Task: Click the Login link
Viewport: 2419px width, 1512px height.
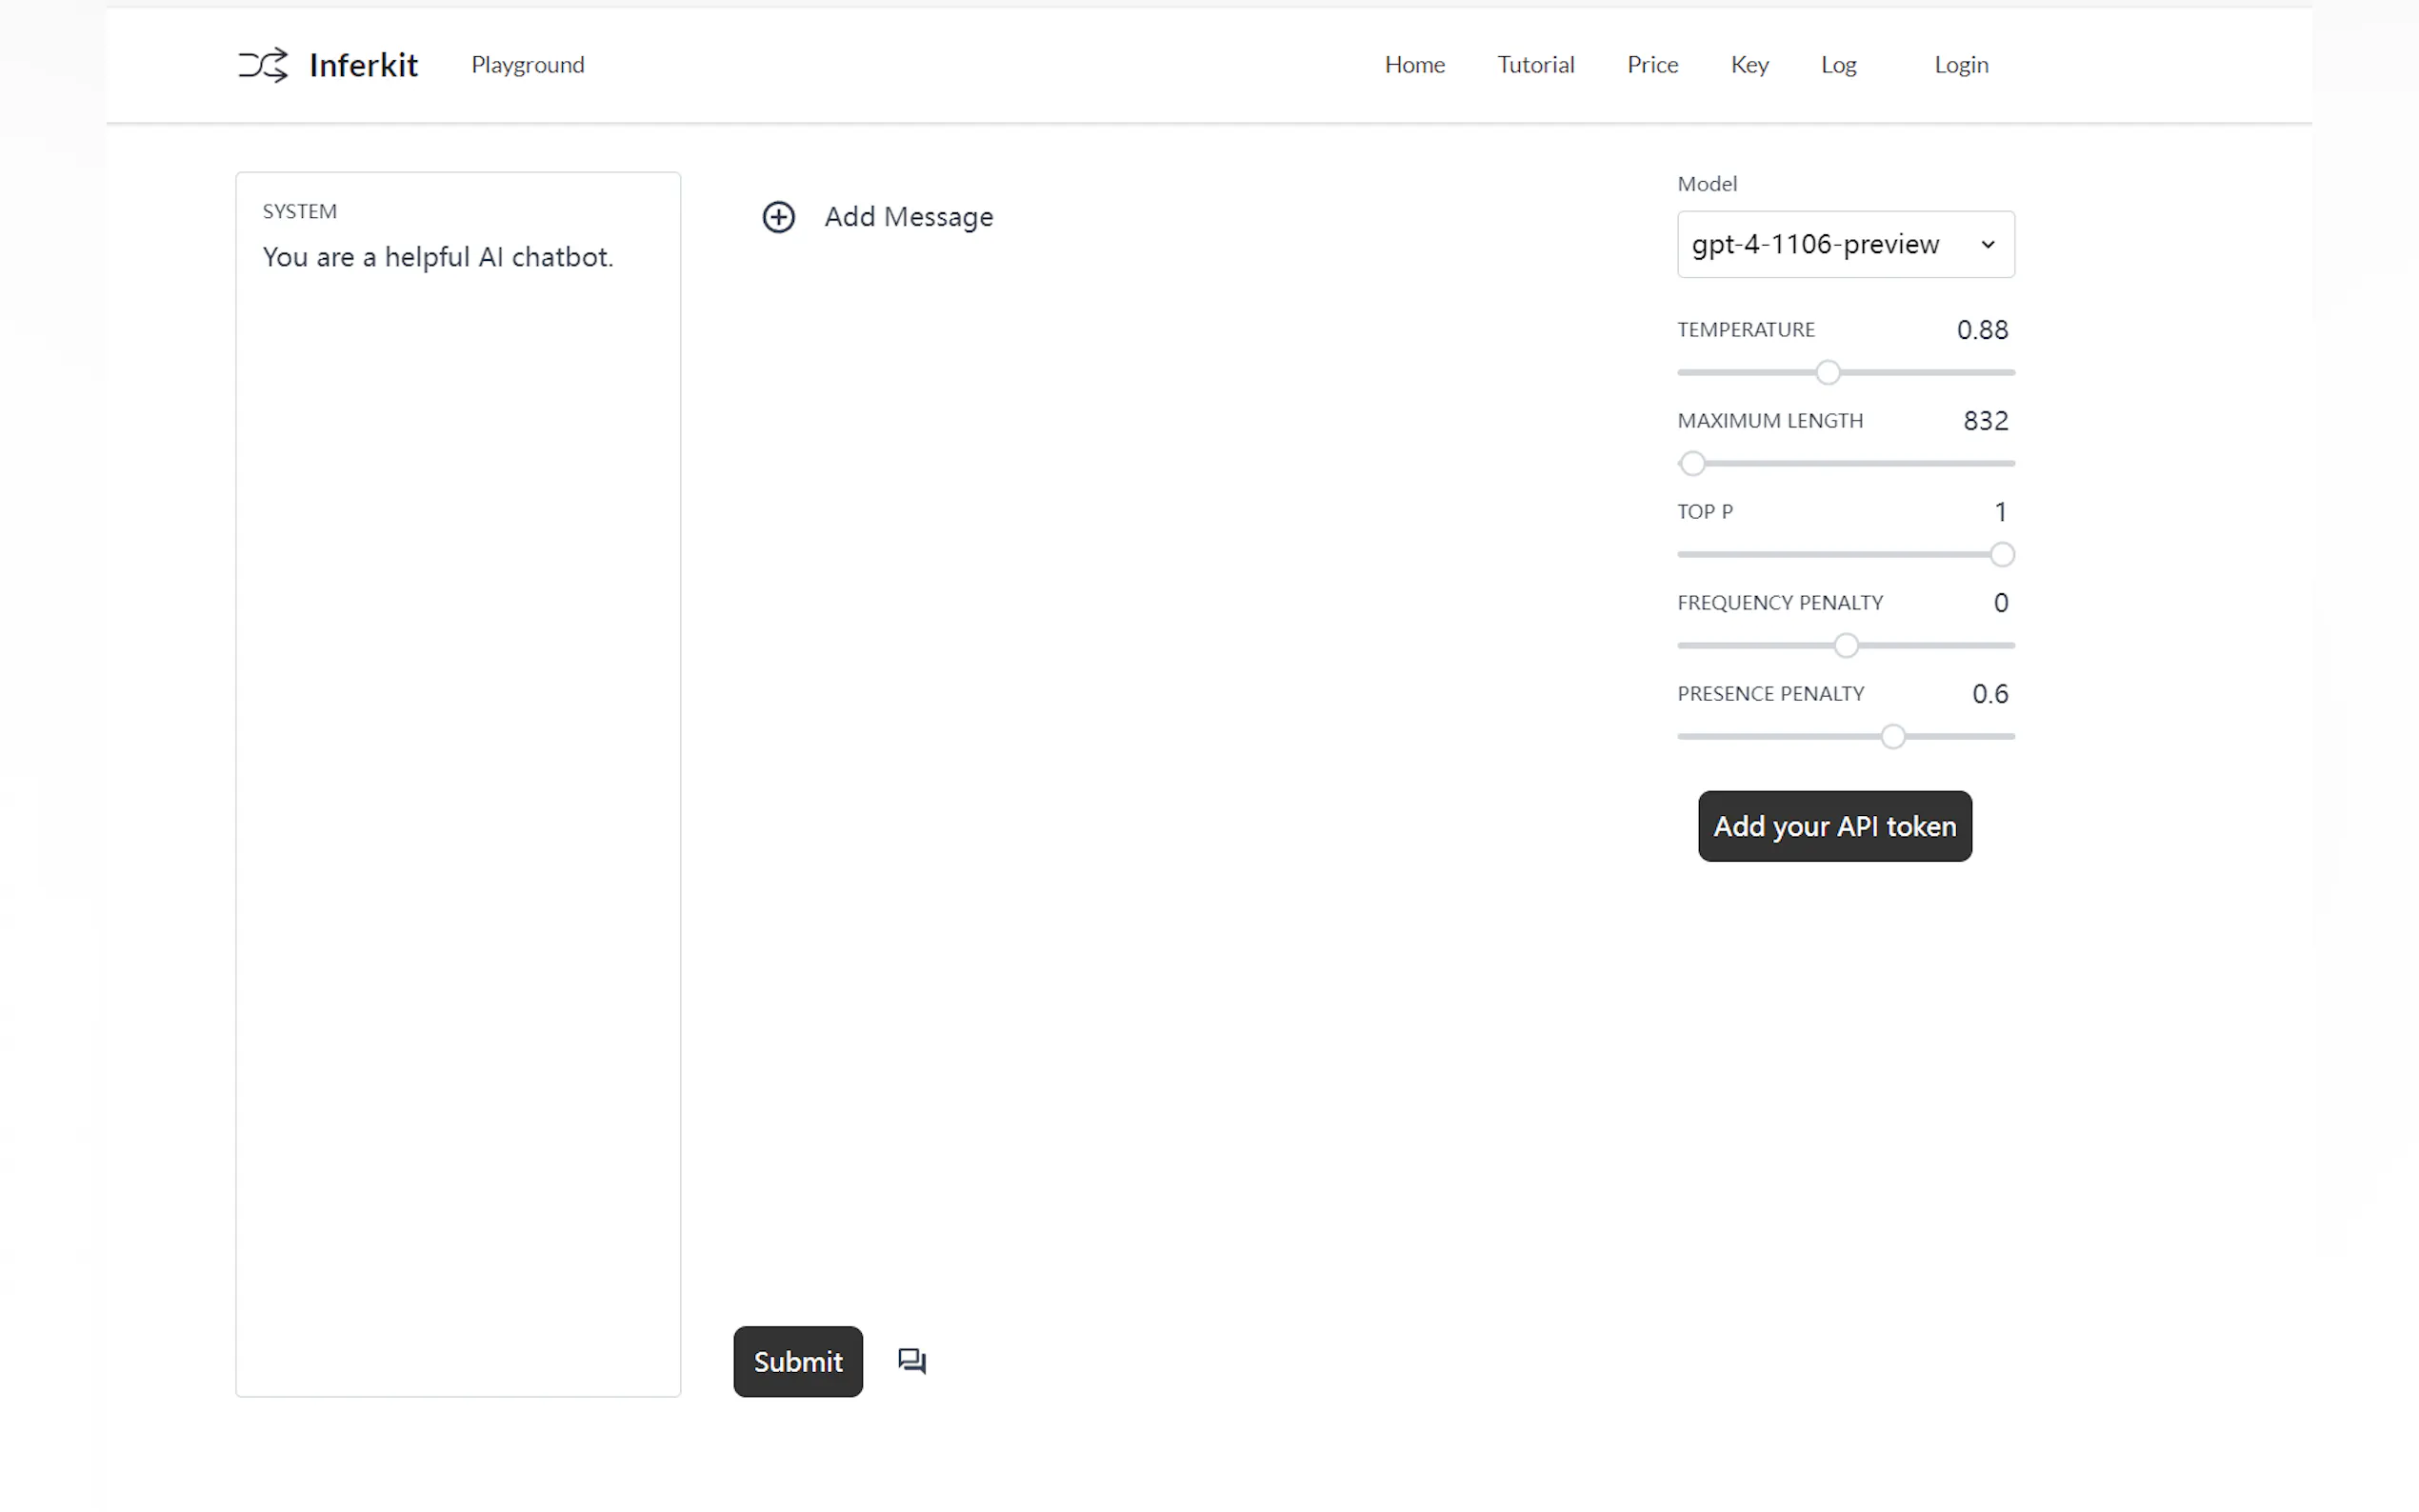Action: 1960,65
